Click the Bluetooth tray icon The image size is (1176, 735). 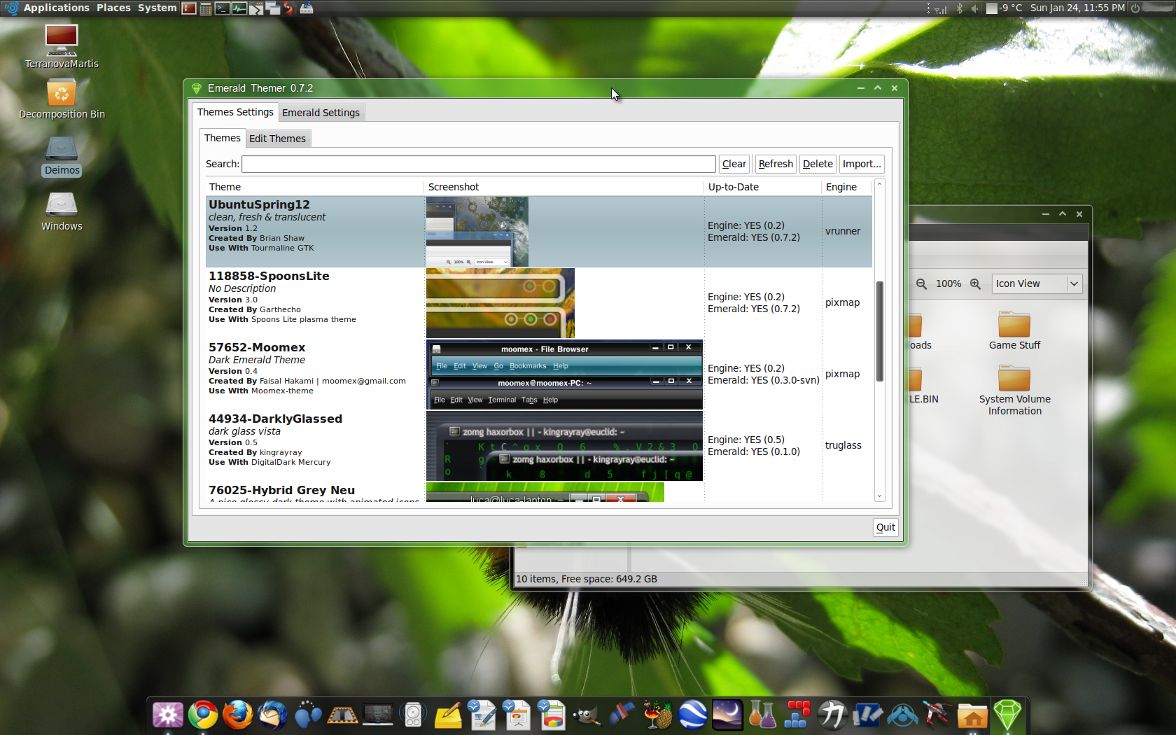(x=959, y=8)
